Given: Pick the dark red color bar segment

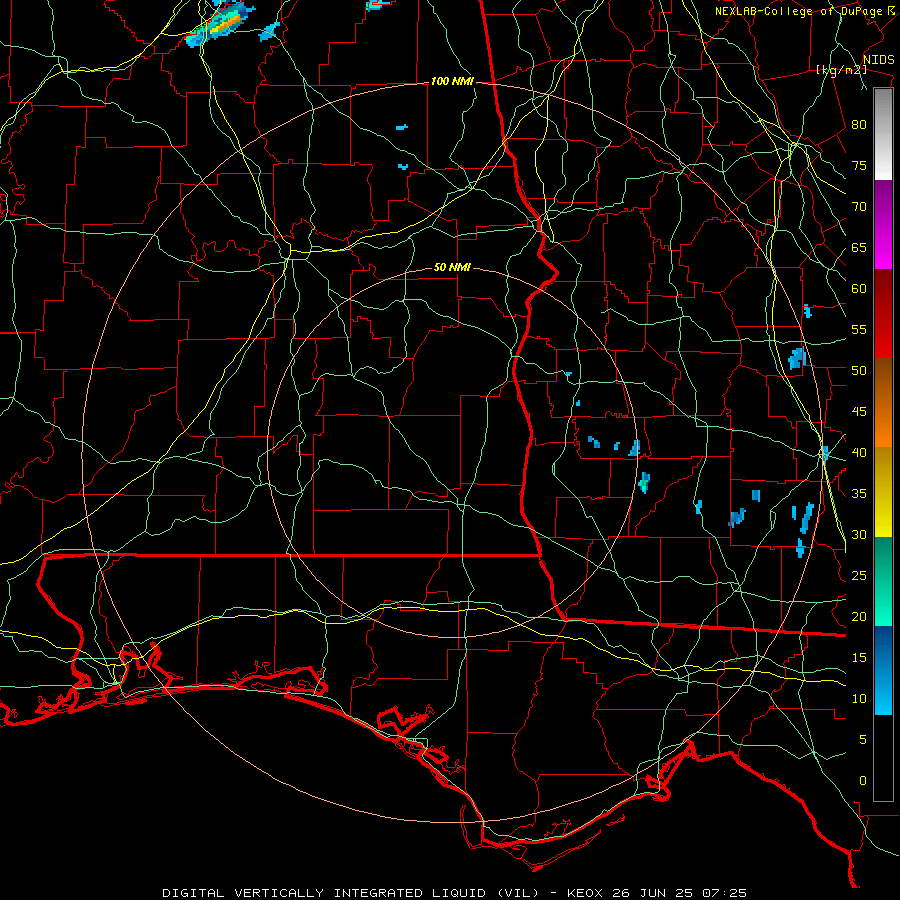Looking at the screenshot, I should click(883, 314).
